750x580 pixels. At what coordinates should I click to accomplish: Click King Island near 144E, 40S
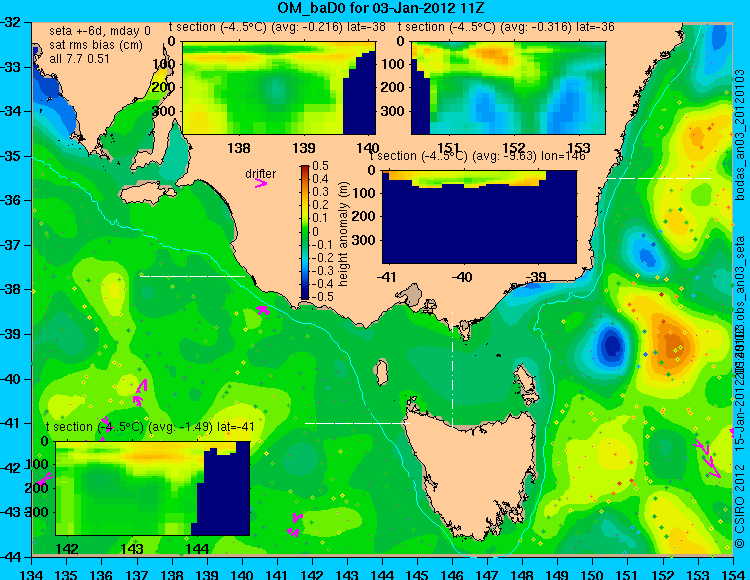click(x=381, y=373)
